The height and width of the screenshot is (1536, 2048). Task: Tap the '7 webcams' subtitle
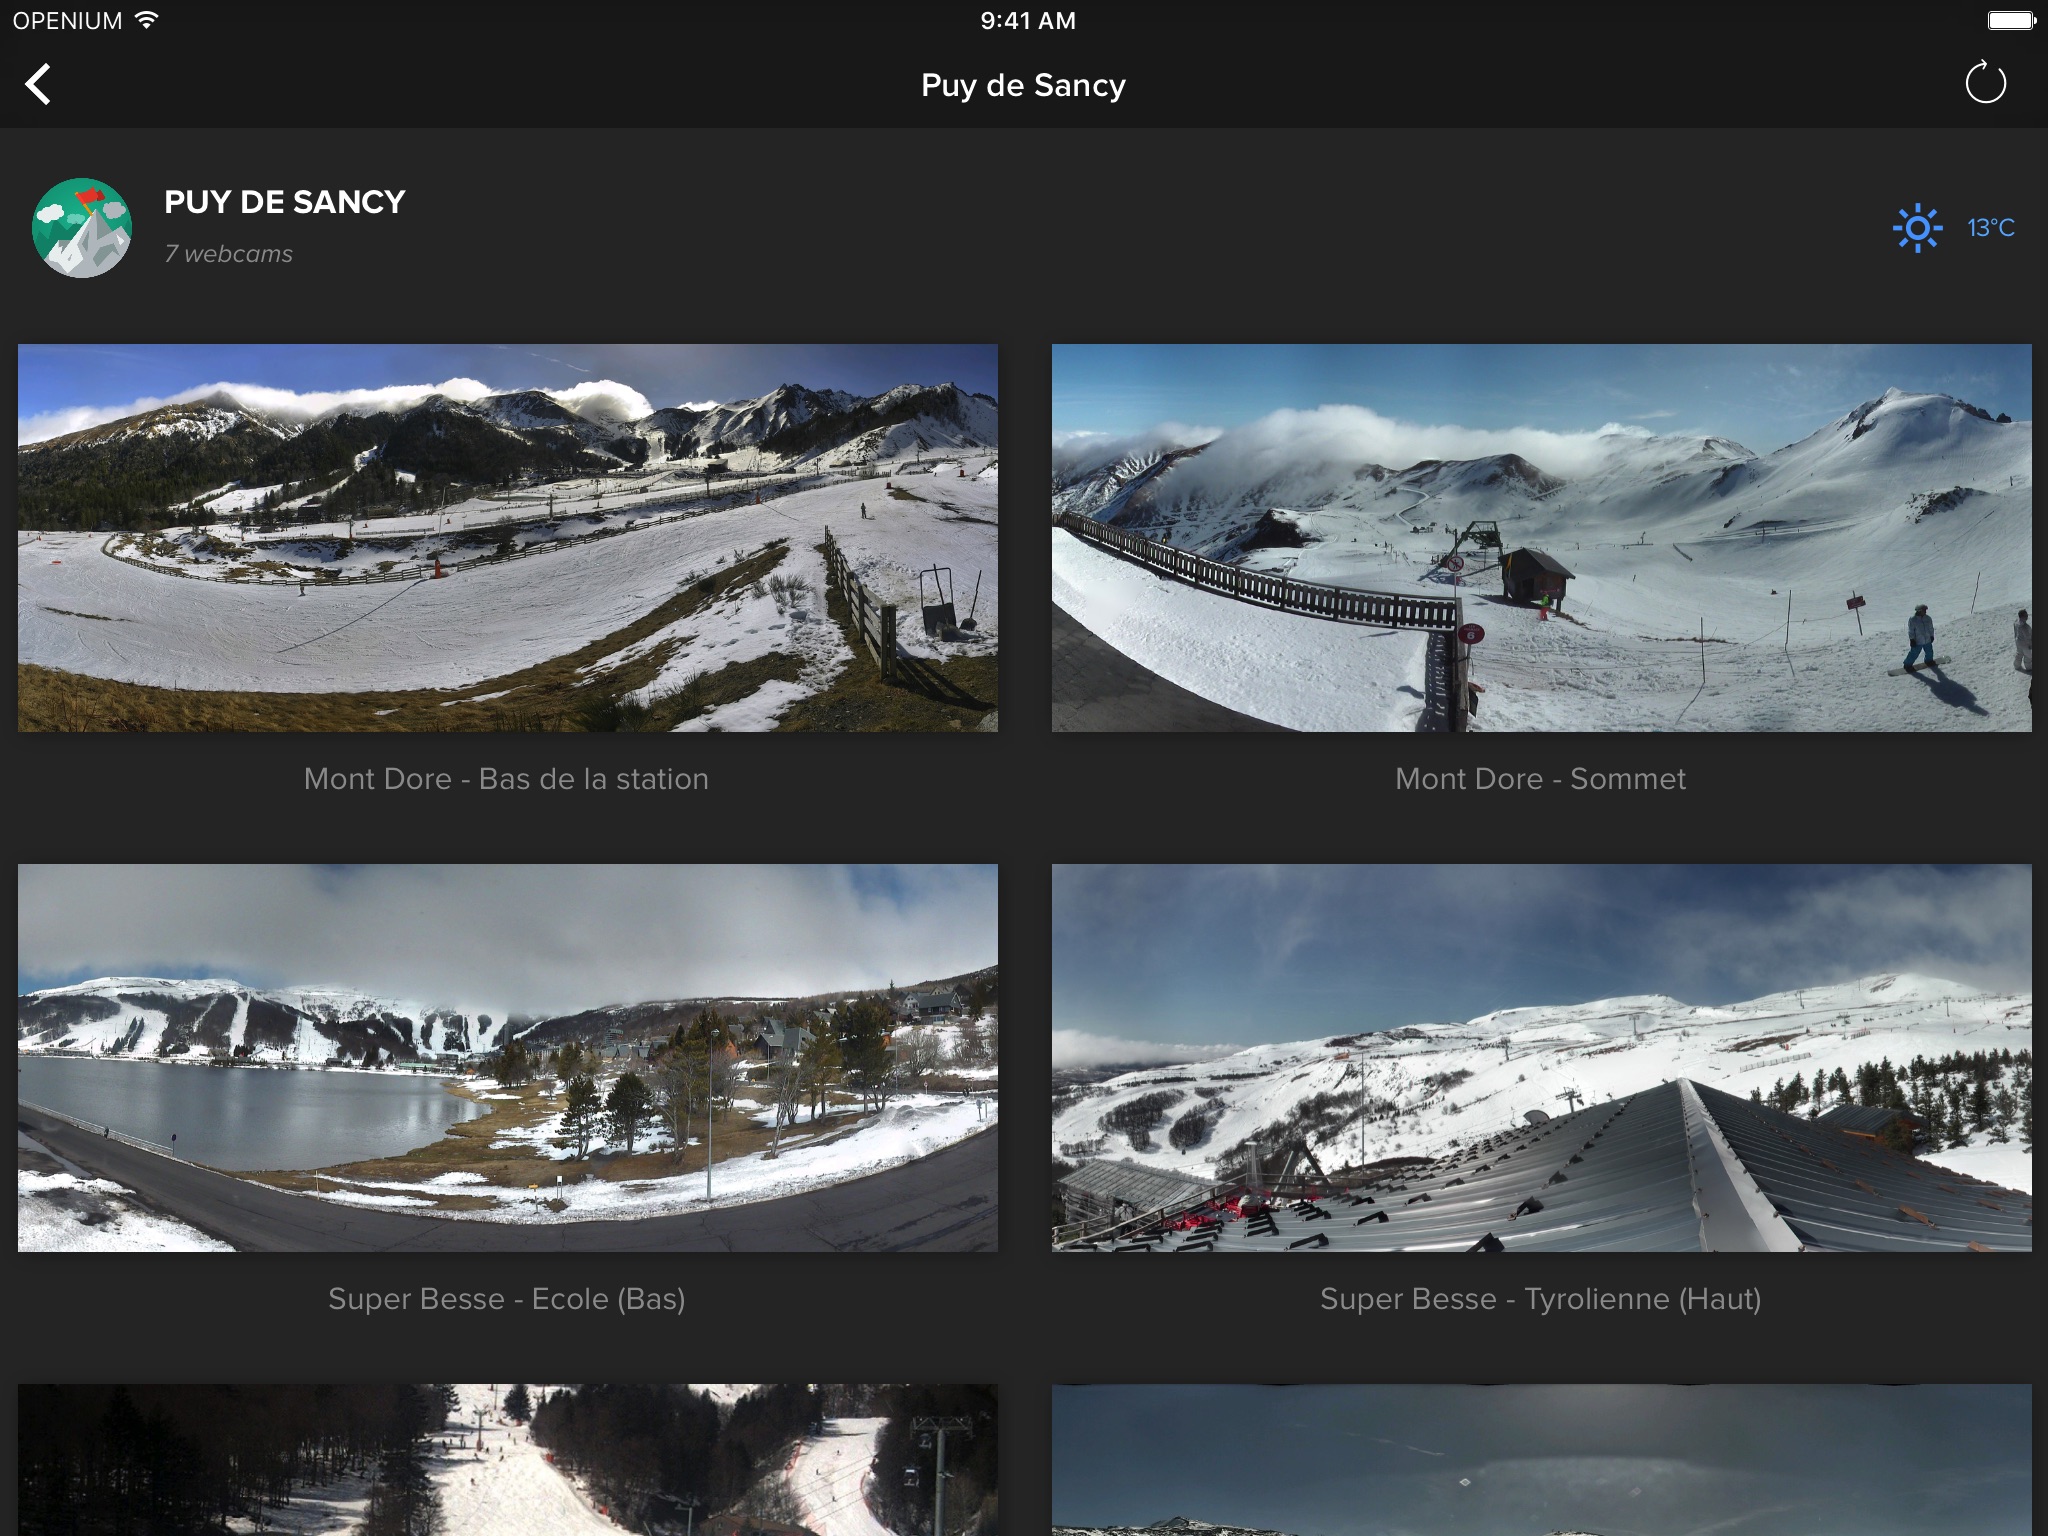(229, 254)
